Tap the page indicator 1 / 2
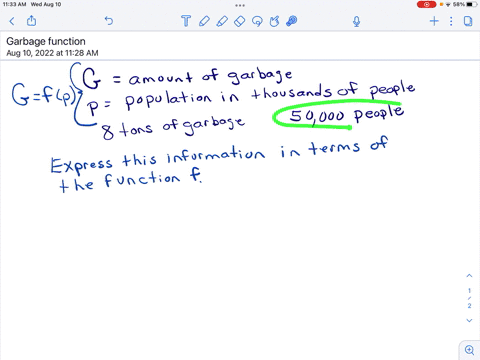 (x=469, y=298)
